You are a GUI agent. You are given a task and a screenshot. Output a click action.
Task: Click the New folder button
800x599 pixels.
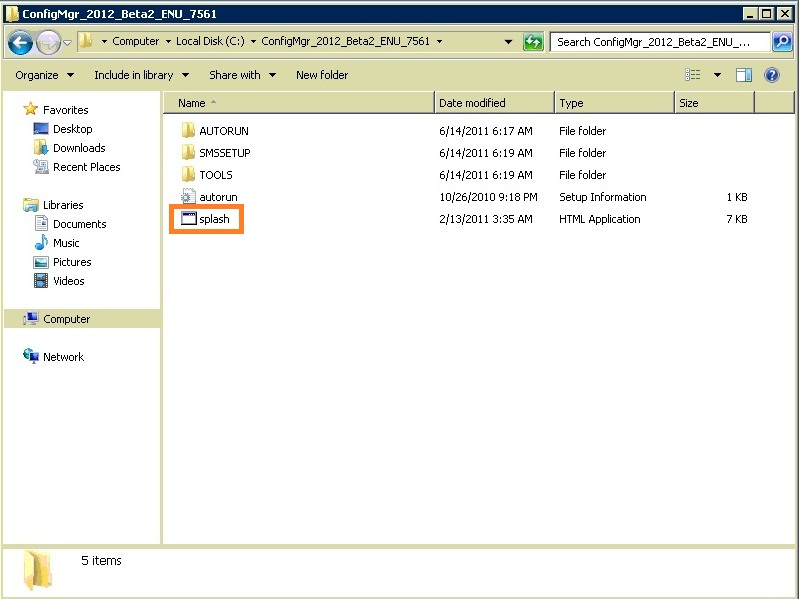[x=322, y=75]
